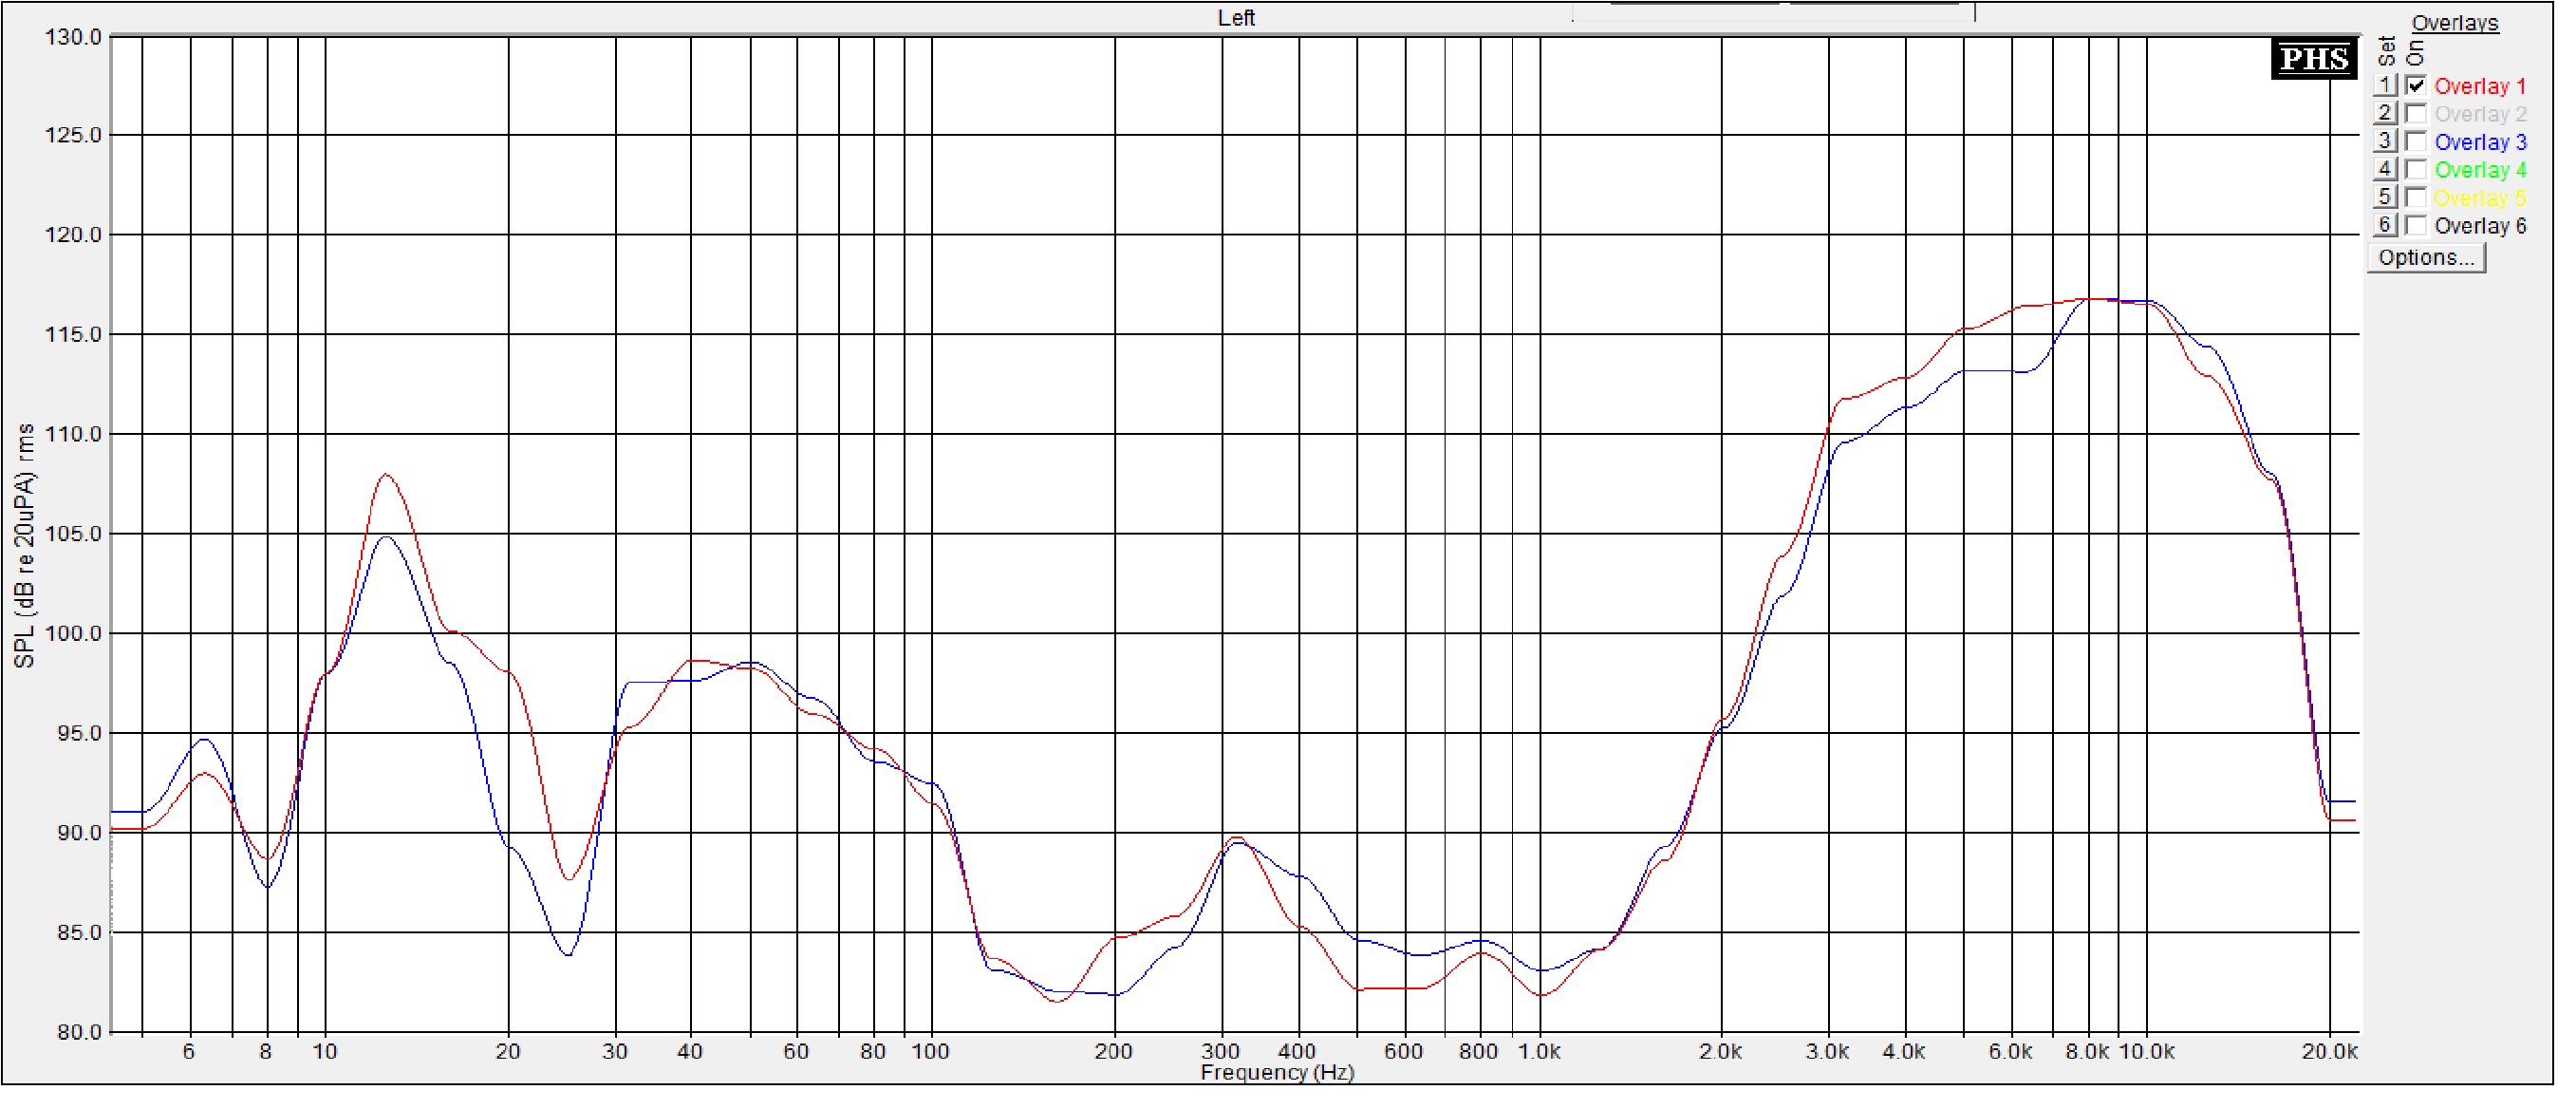Viewport: 2576px width, 1109px height.
Task: Click the blue Overlay 3 label
Action: tap(2479, 143)
